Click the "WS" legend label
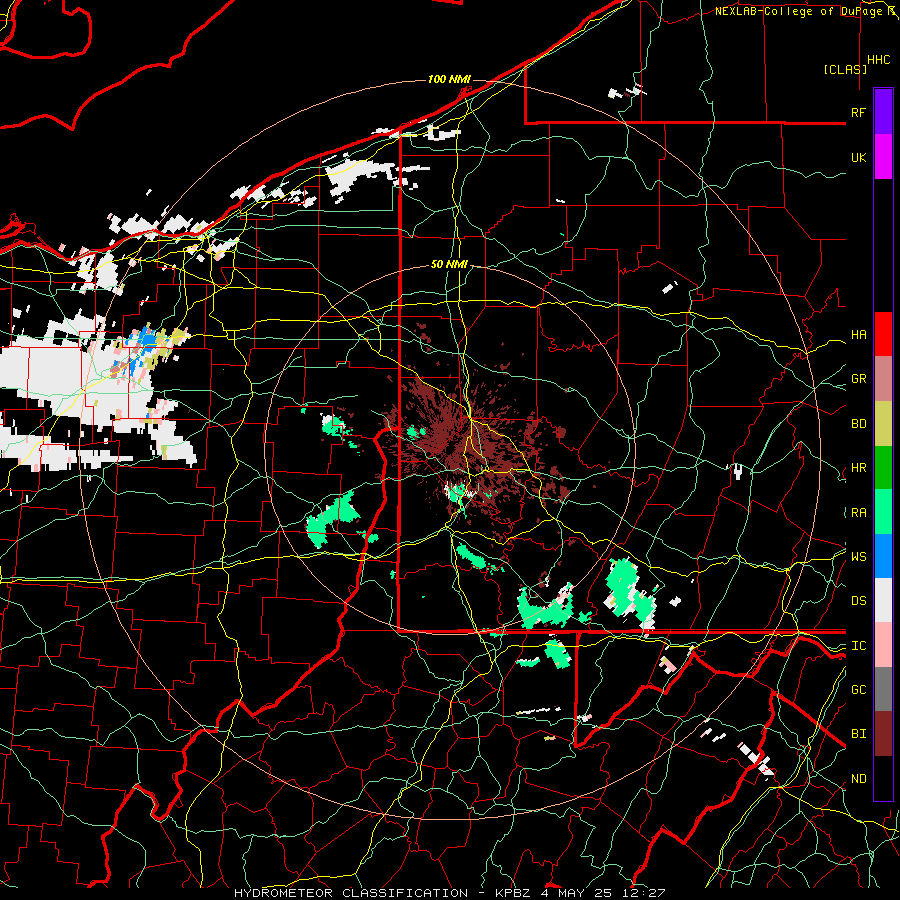 pos(858,557)
